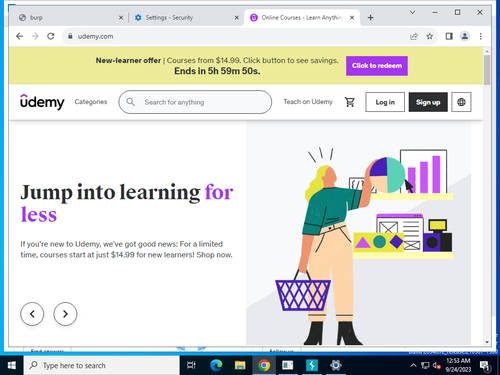Switch to the burp tab
The width and height of the screenshot is (500, 375).
70,18
